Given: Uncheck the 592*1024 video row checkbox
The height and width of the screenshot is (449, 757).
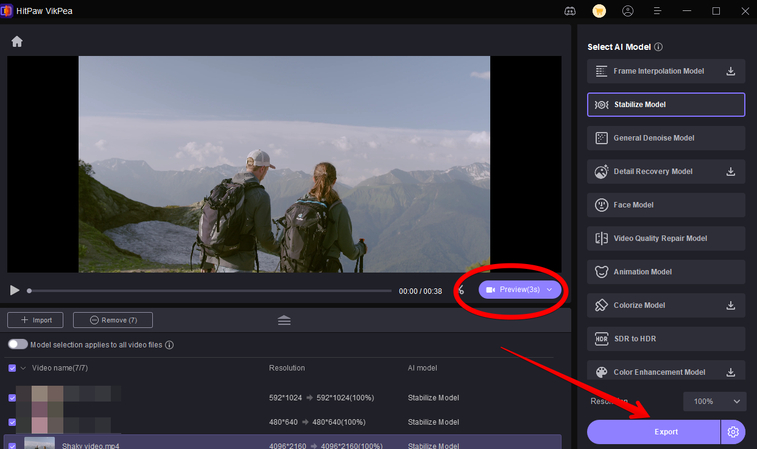Looking at the screenshot, I should point(12,398).
